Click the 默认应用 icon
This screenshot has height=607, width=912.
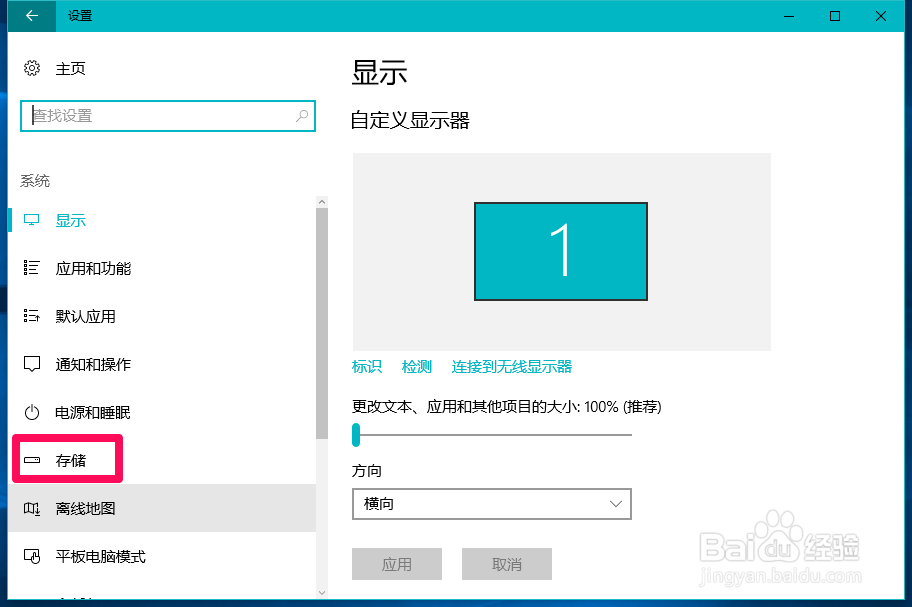tap(31, 316)
